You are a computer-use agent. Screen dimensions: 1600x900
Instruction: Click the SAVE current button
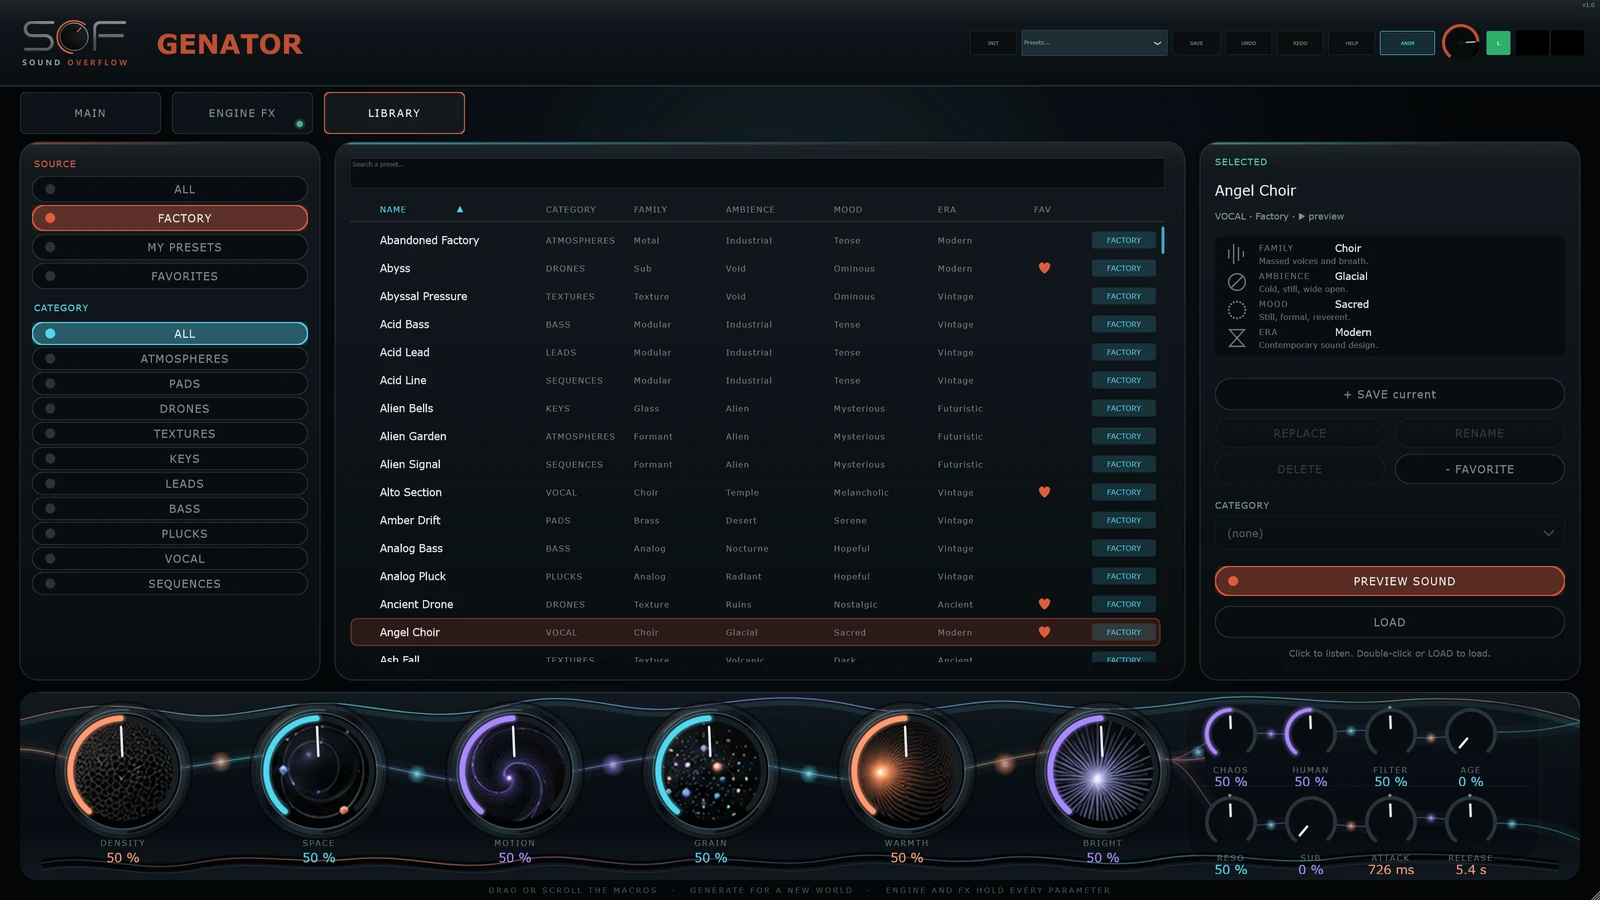click(1390, 394)
